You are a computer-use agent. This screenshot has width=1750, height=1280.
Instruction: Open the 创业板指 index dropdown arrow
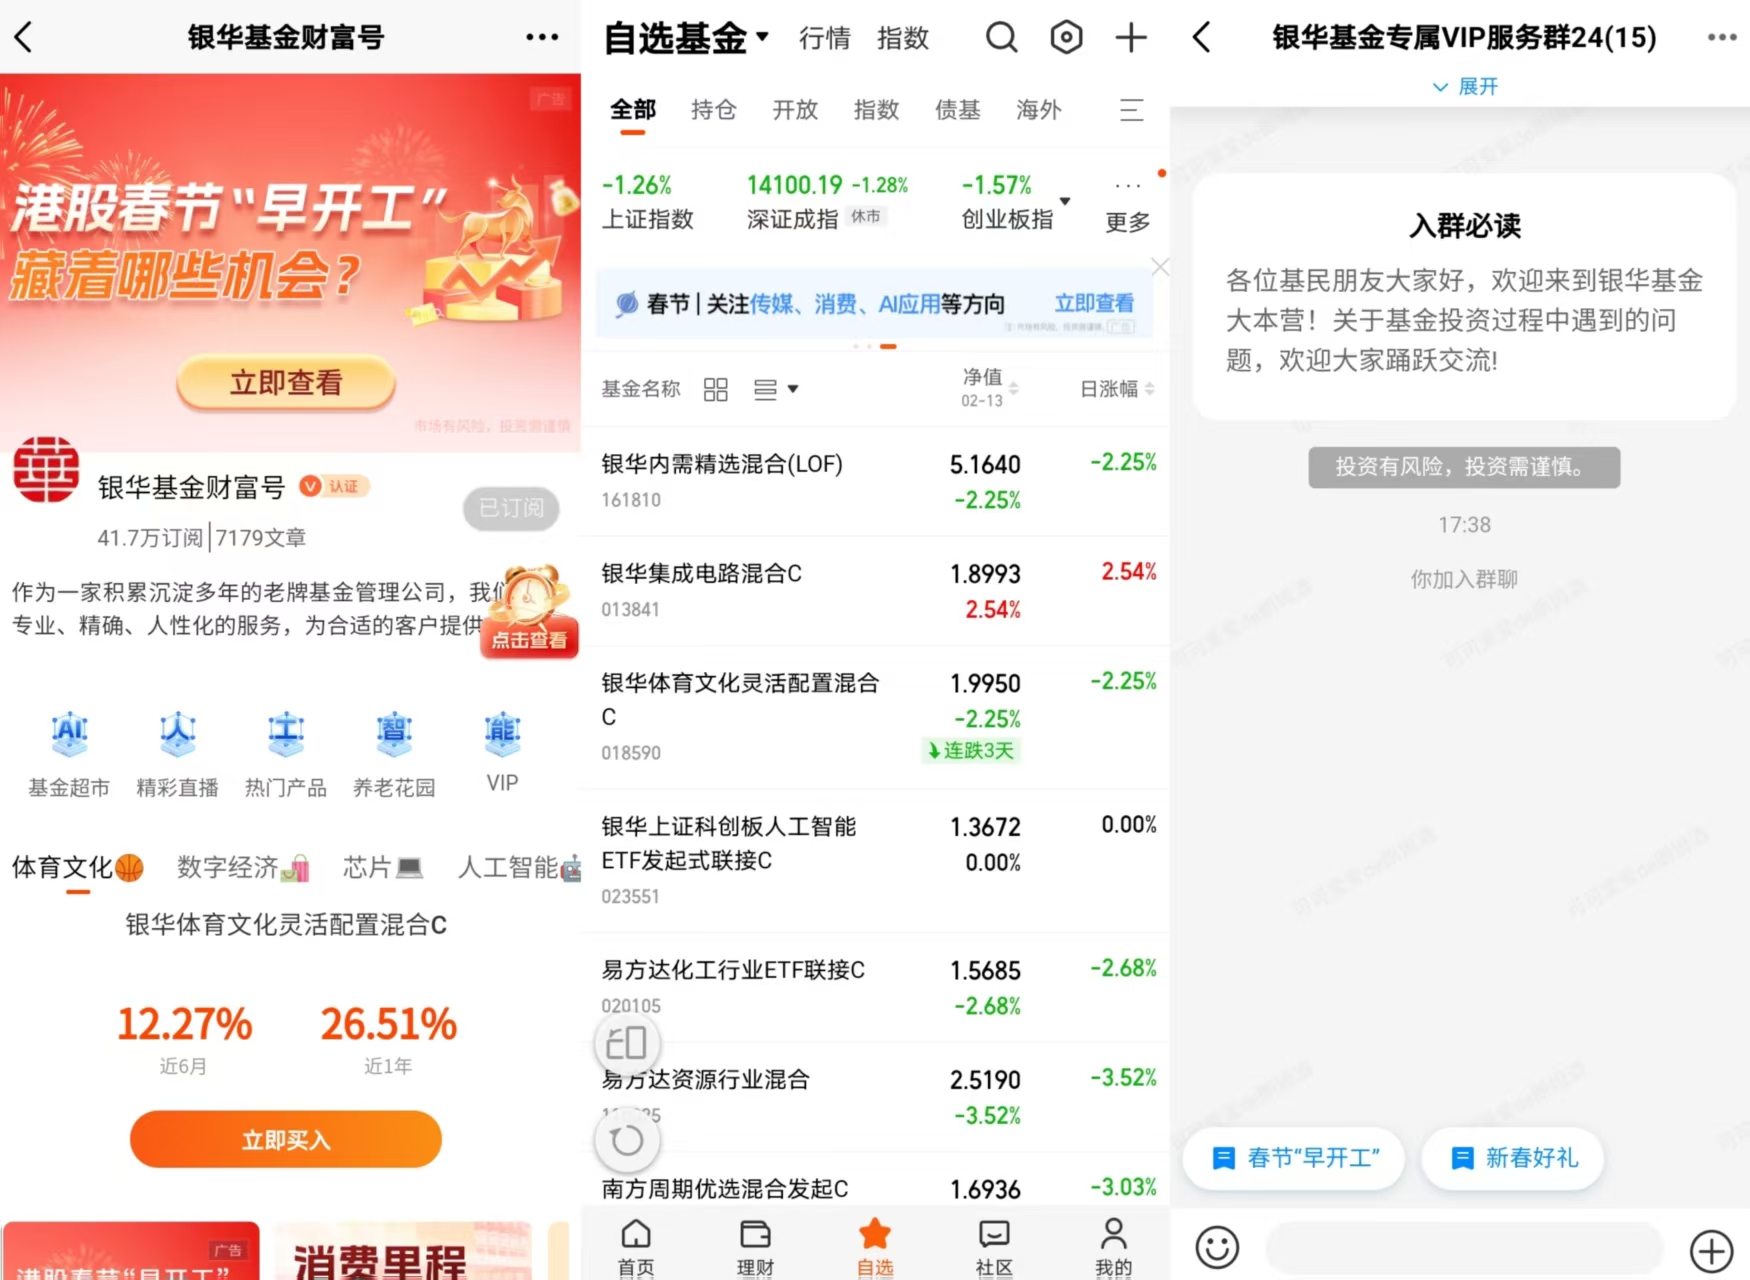point(1065,201)
